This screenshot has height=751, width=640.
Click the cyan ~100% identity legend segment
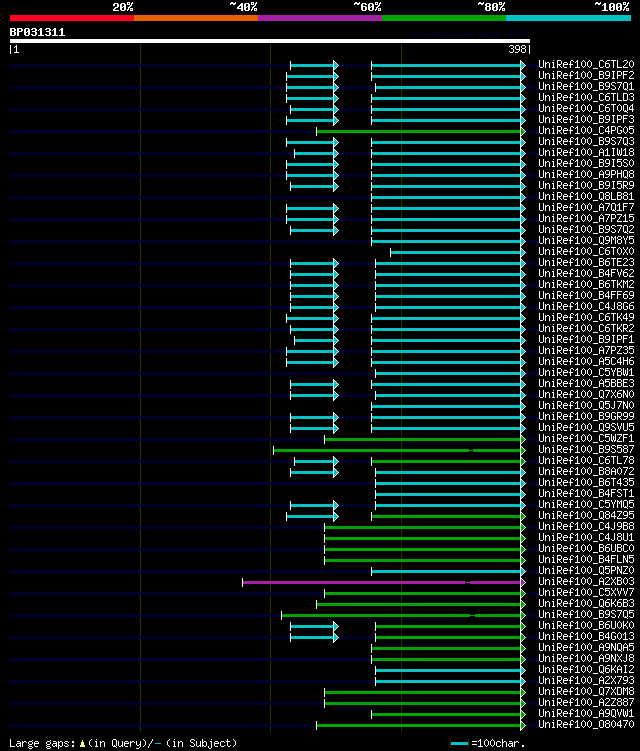coord(568,18)
